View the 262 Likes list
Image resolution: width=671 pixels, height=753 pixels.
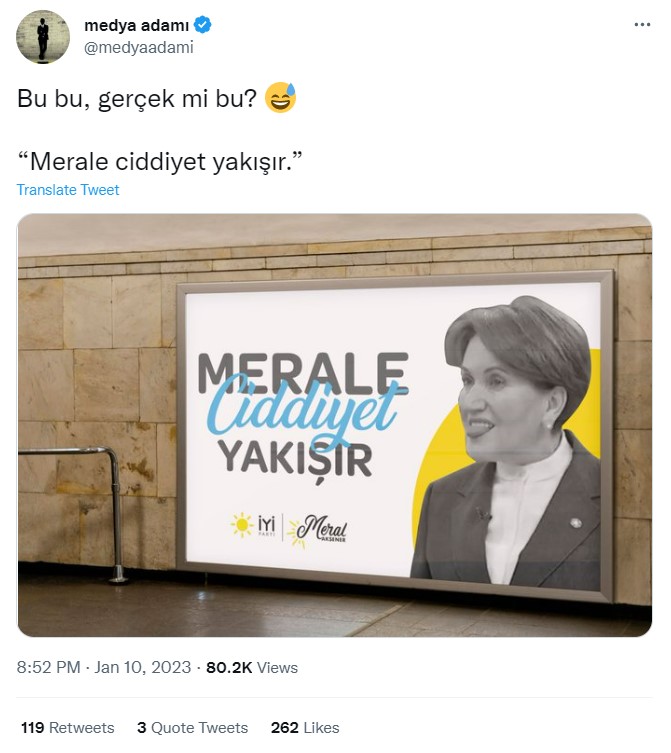pos(305,728)
